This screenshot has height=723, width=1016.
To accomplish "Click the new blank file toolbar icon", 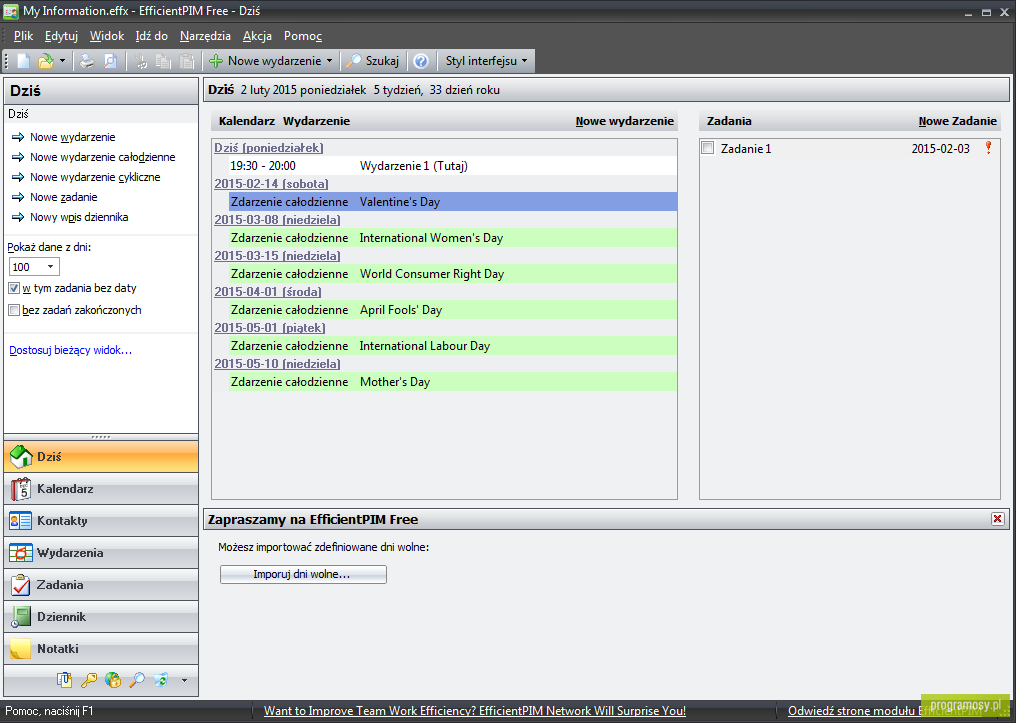I will coord(23,61).
